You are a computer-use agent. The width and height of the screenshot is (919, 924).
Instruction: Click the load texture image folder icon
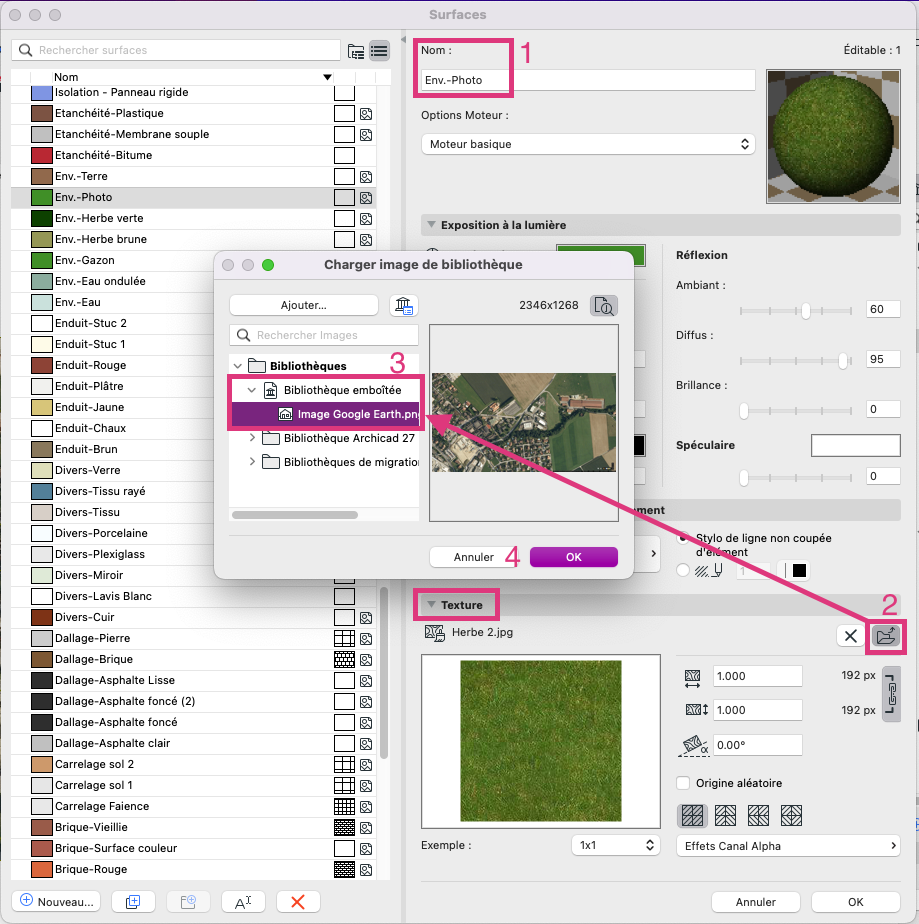click(x=886, y=636)
